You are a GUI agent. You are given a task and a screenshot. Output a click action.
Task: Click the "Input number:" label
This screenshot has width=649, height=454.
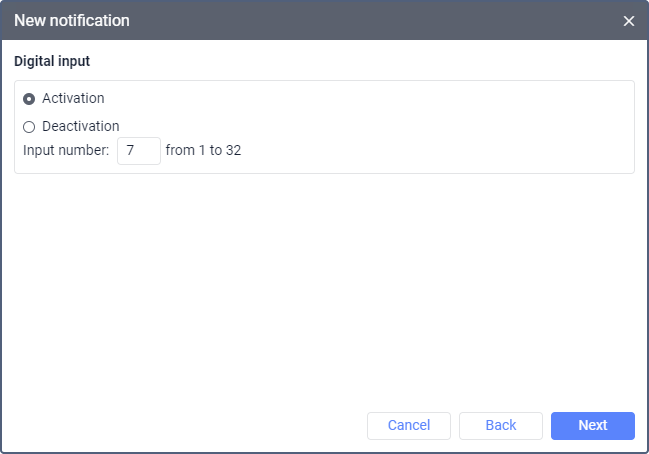66,151
